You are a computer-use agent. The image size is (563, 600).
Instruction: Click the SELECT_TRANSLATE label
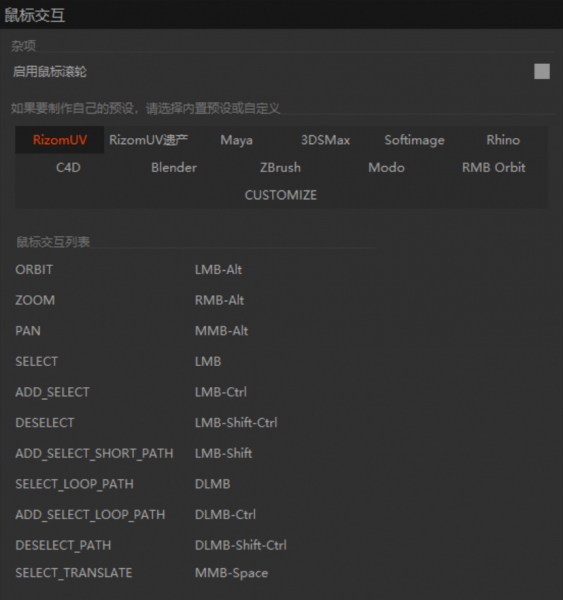74,572
